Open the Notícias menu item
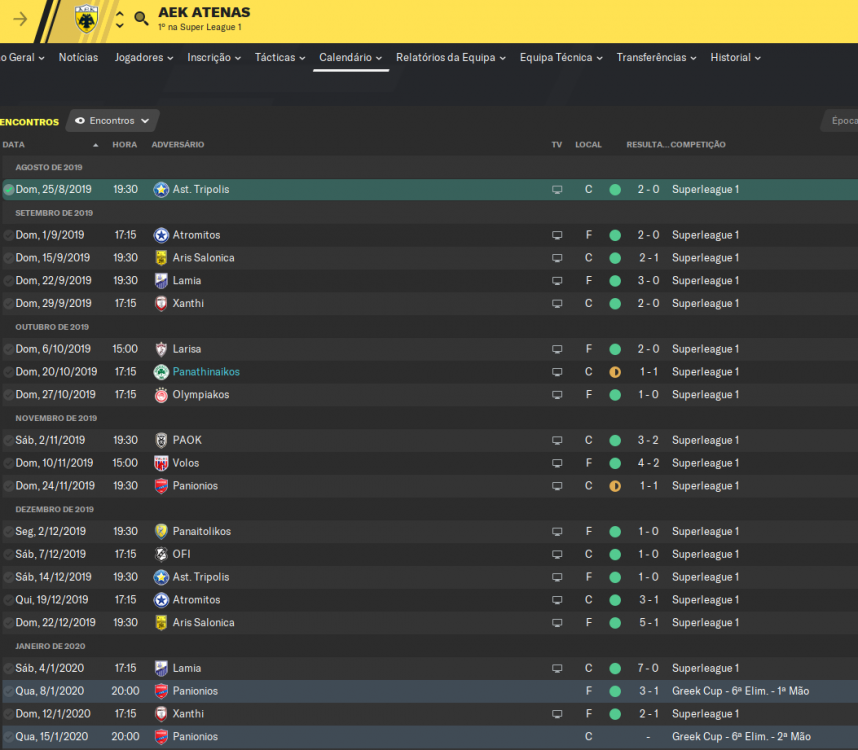This screenshot has width=858, height=750. (x=78, y=57)
